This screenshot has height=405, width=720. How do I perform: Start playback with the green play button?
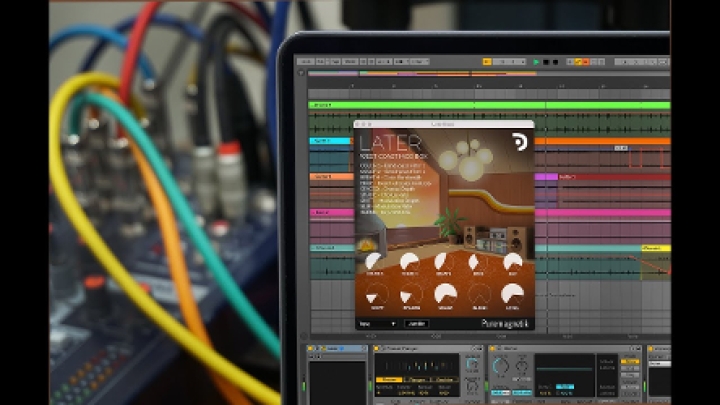(536, 62)
